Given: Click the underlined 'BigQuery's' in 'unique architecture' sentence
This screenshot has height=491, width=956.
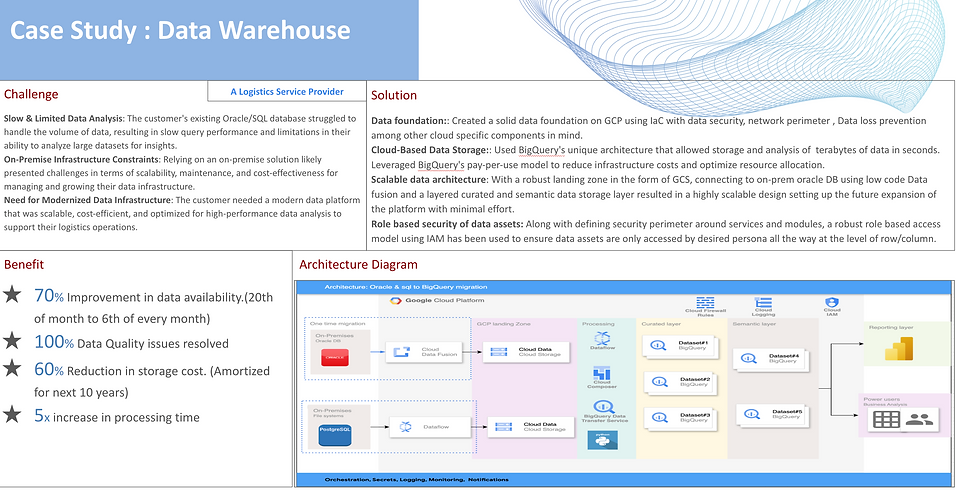Looking at the screenshot, I should coord(541,149).
